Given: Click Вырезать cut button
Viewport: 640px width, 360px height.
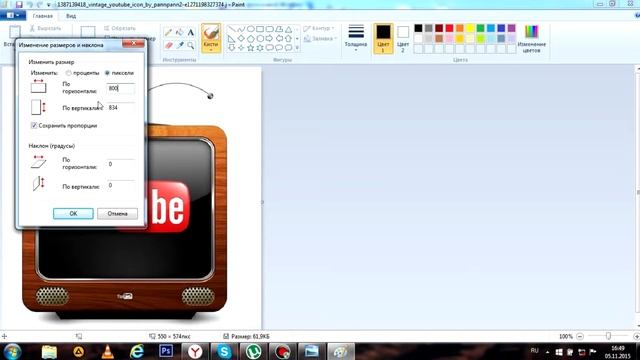Looking at the screenshot, I should click(45, 28).
